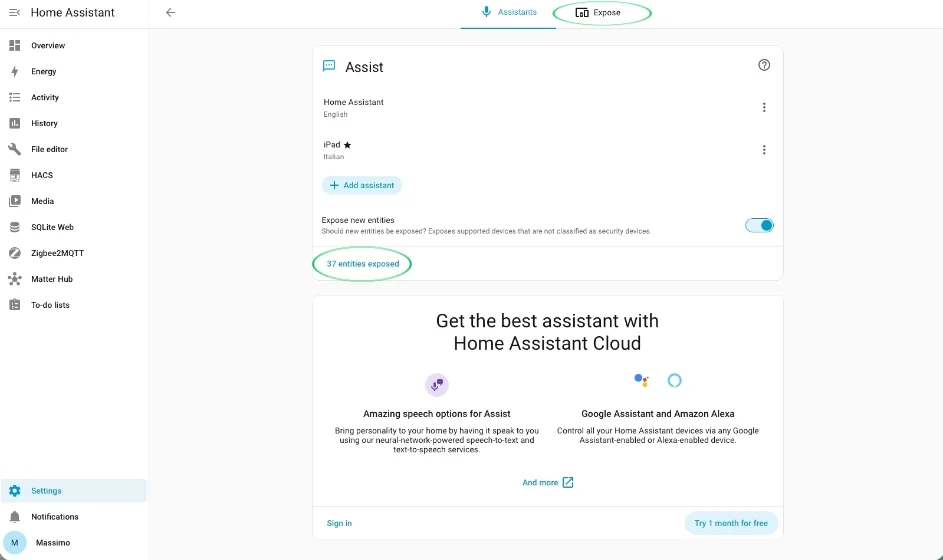Select History in the sidebar
The image size is (943, 560).
pyautogui.click(x=73, y=123)
